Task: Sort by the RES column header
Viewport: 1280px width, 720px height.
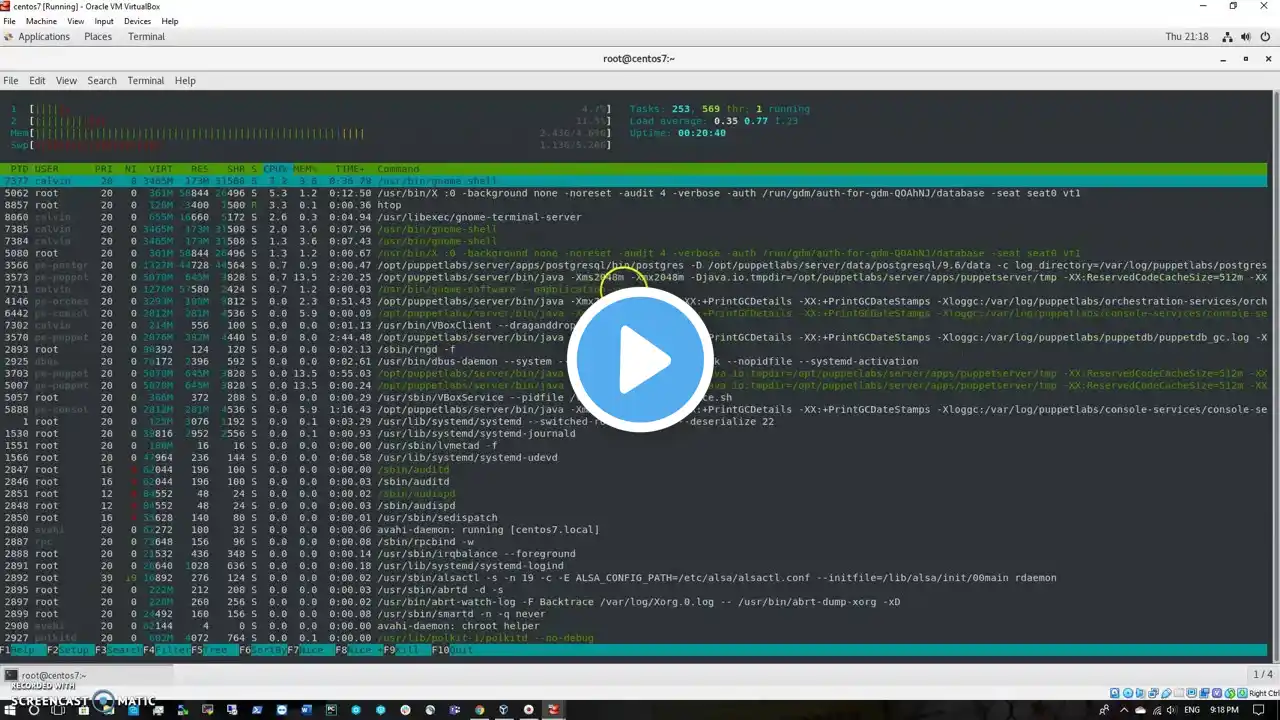Action: click(x=200, y=169)
